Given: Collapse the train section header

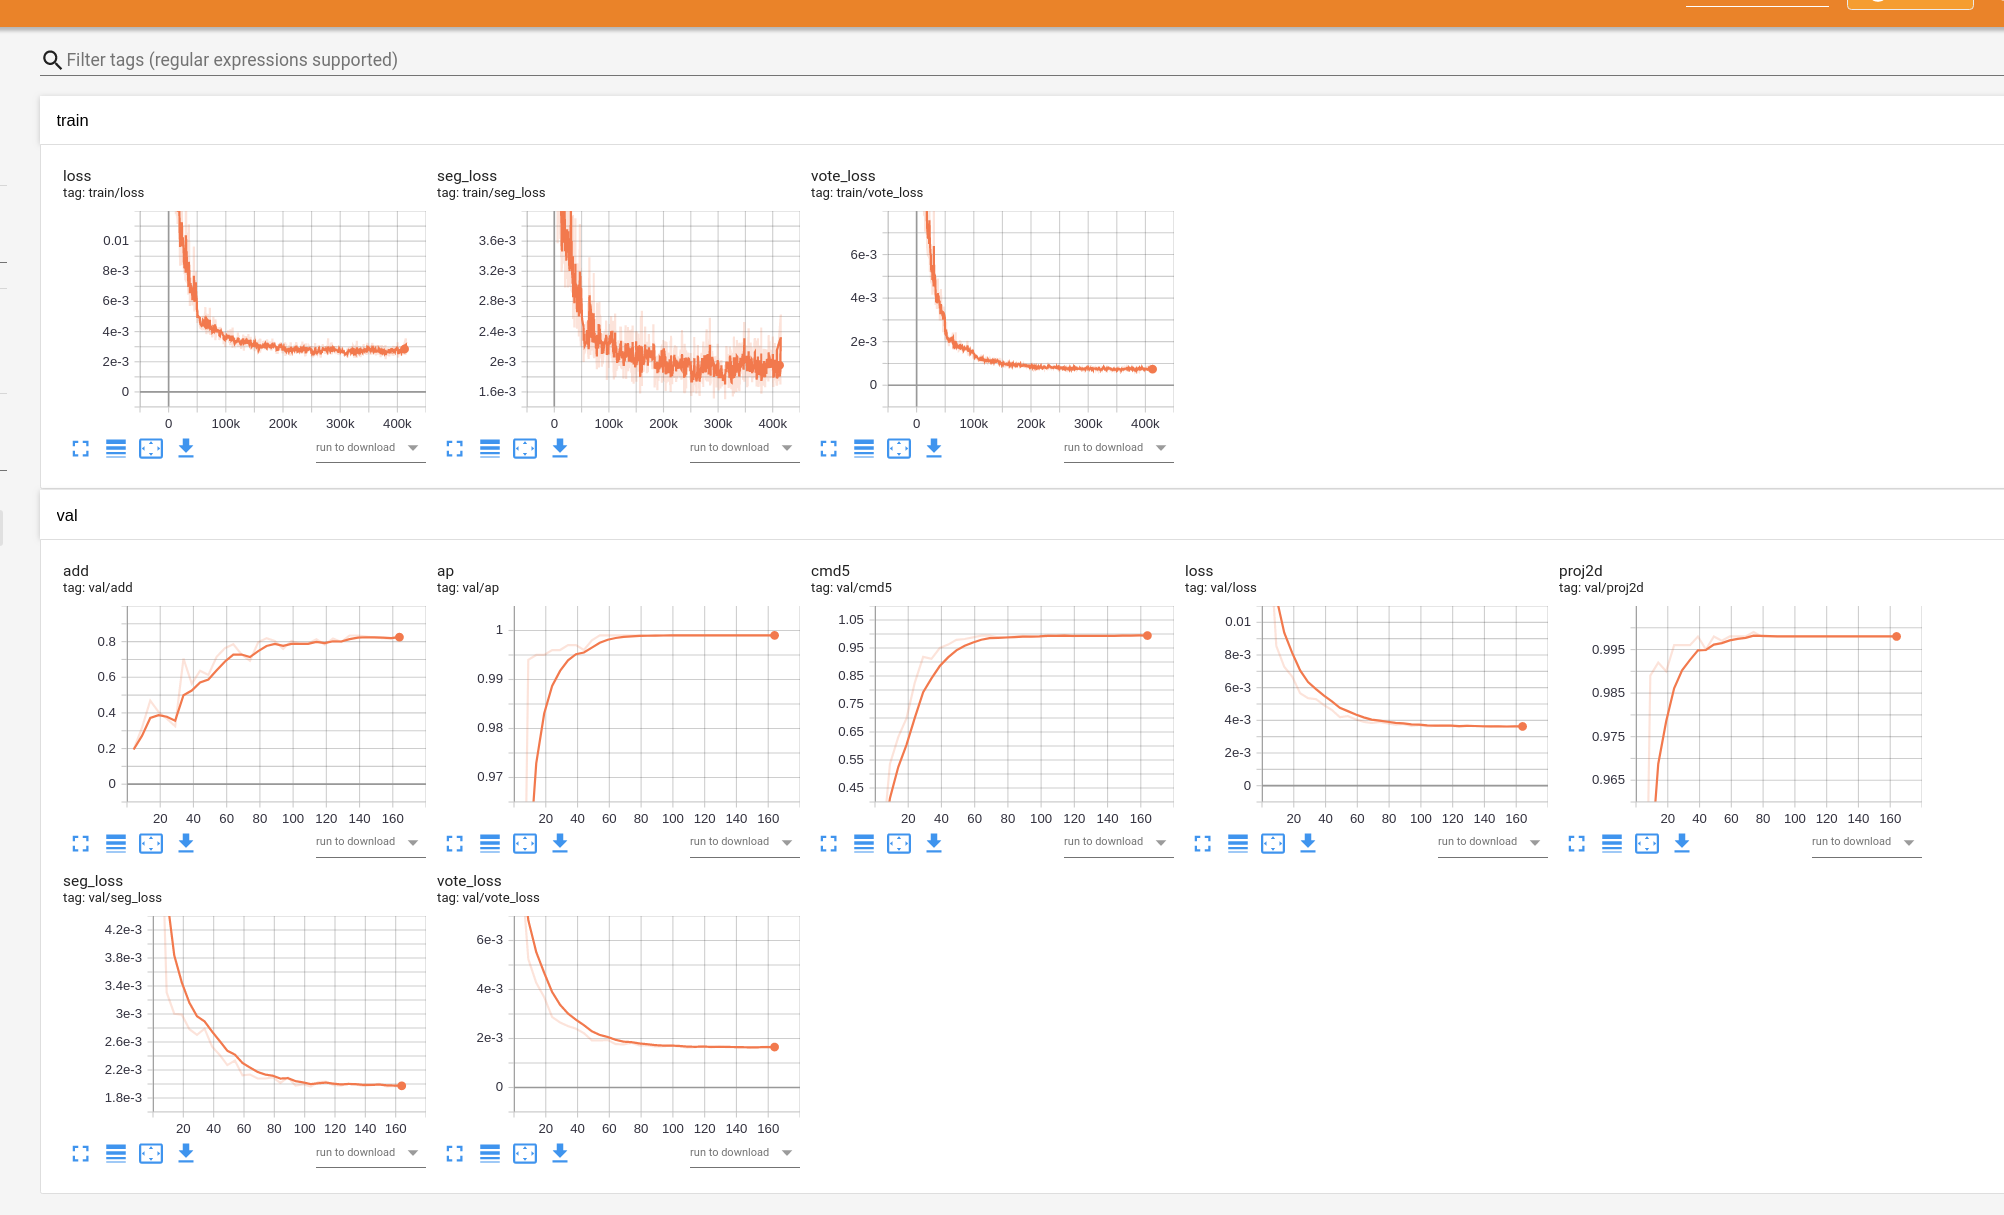Looking at the screenshot, I should pos(73,120).
